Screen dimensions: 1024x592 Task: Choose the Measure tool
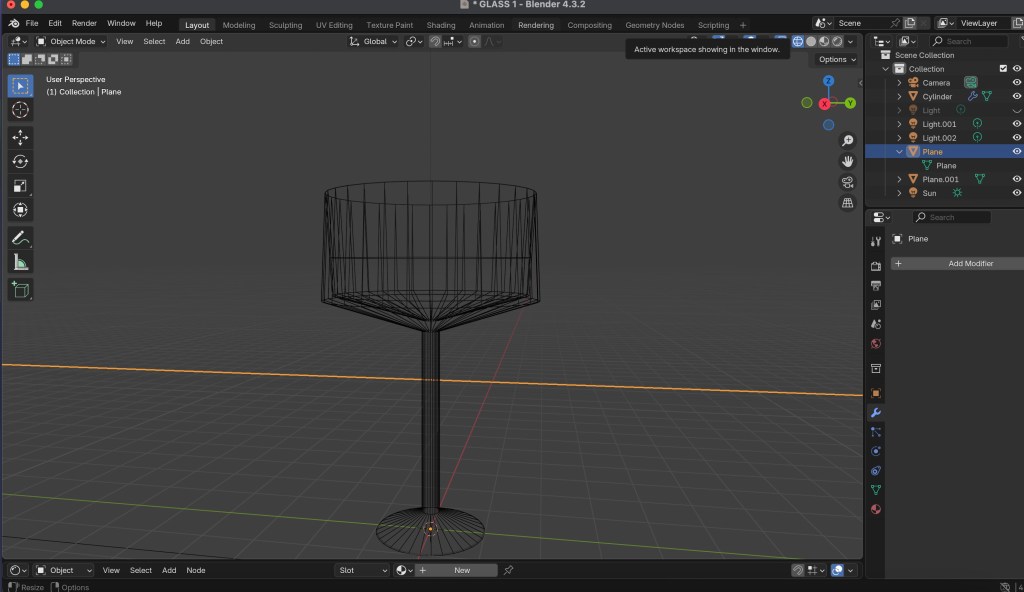20,262
